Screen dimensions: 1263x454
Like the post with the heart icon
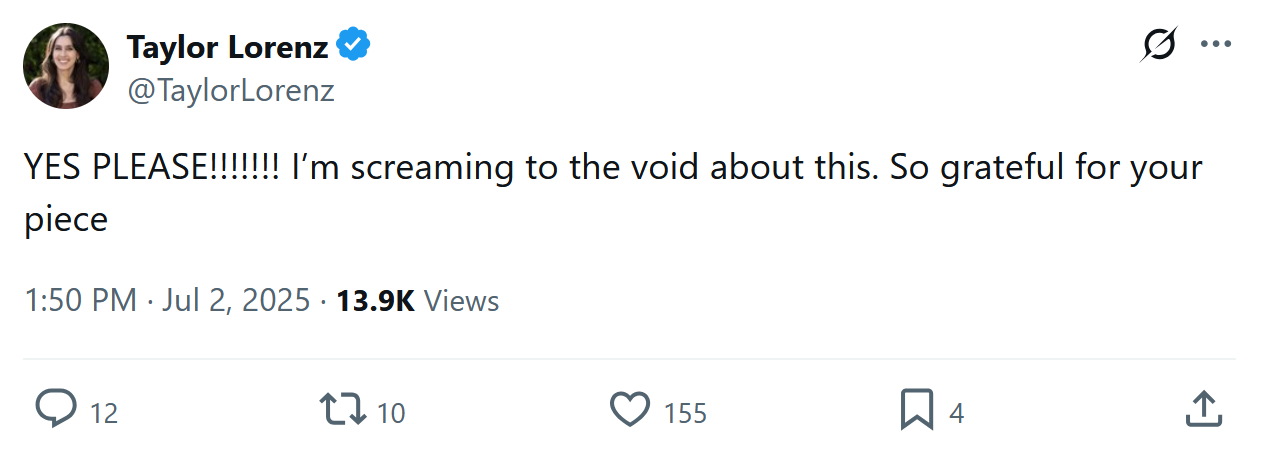tap(630, 410)
